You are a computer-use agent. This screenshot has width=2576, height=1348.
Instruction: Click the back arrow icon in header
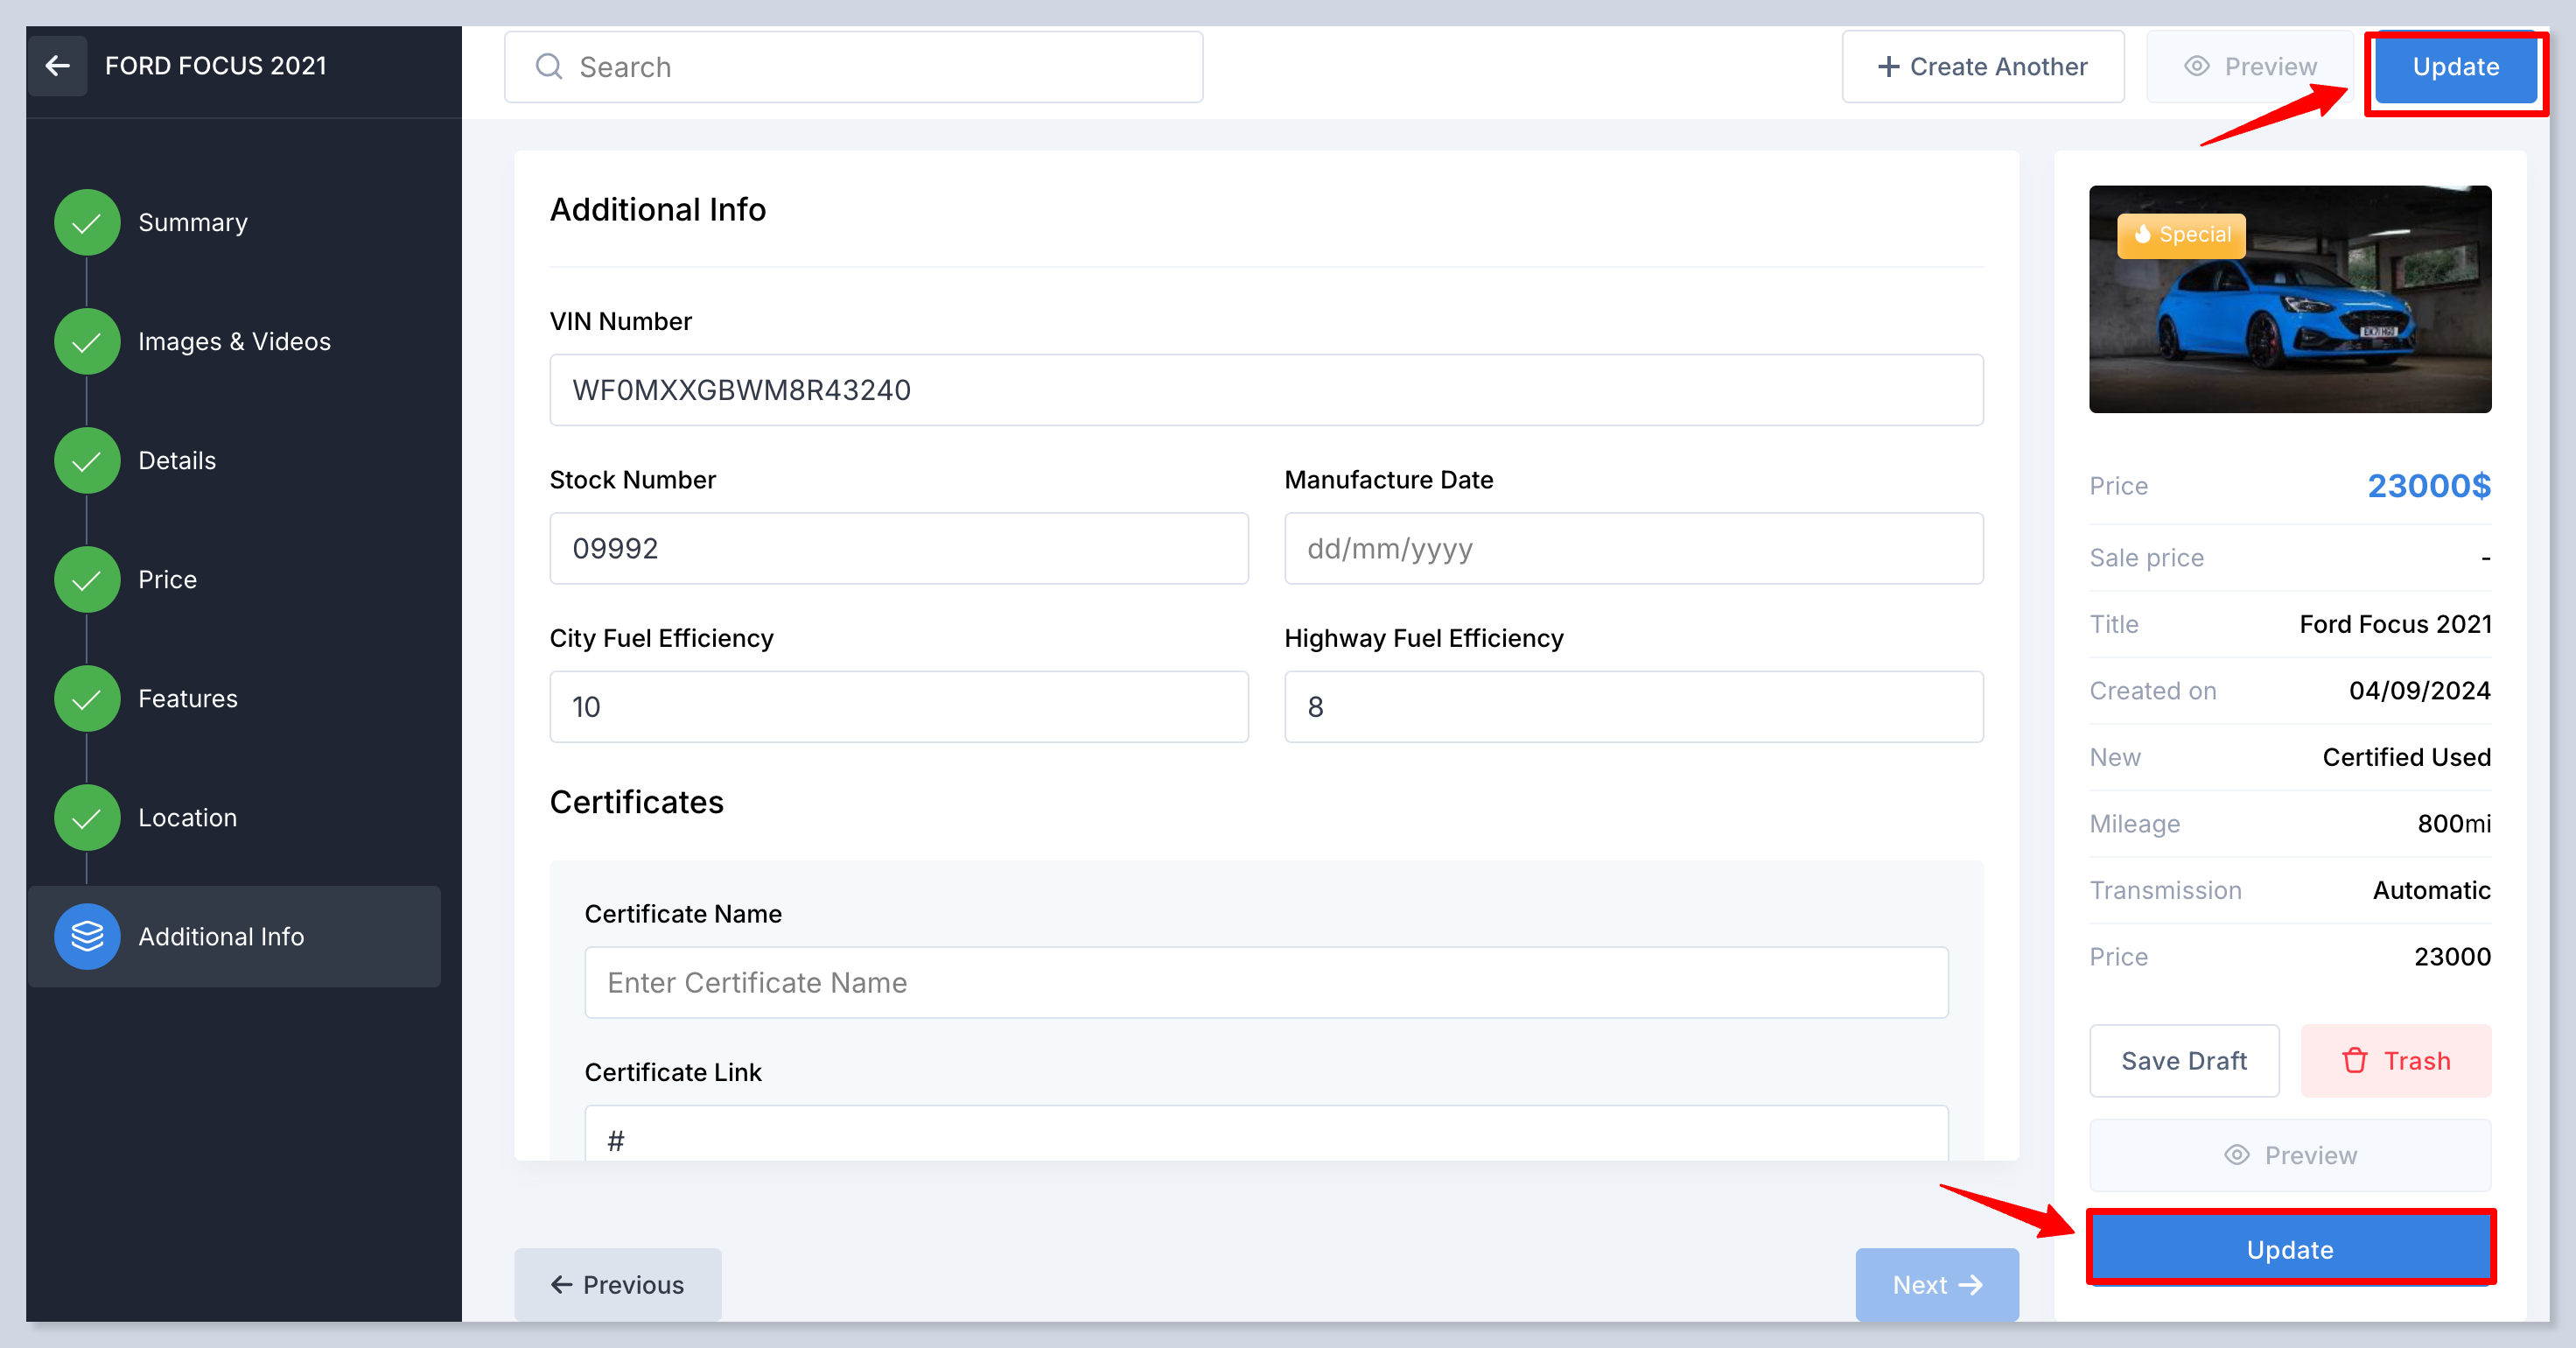coord(57,66)
